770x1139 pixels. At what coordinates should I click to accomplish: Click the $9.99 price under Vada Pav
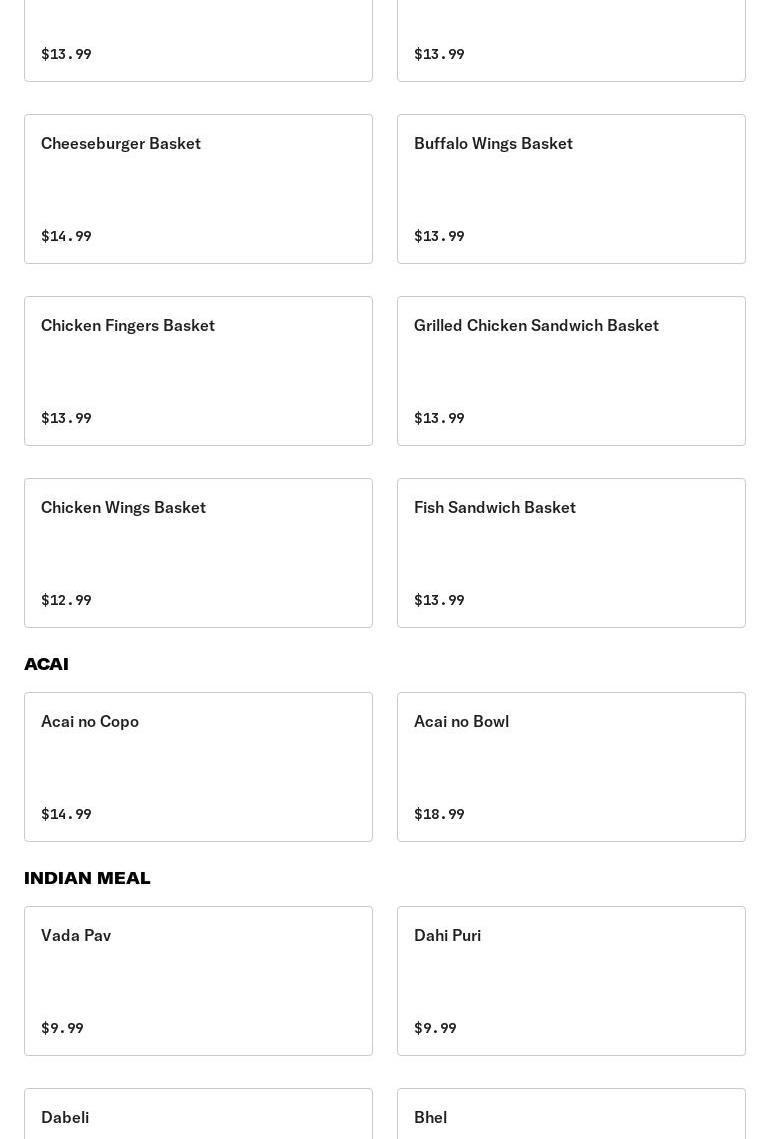click(62, 1028)
